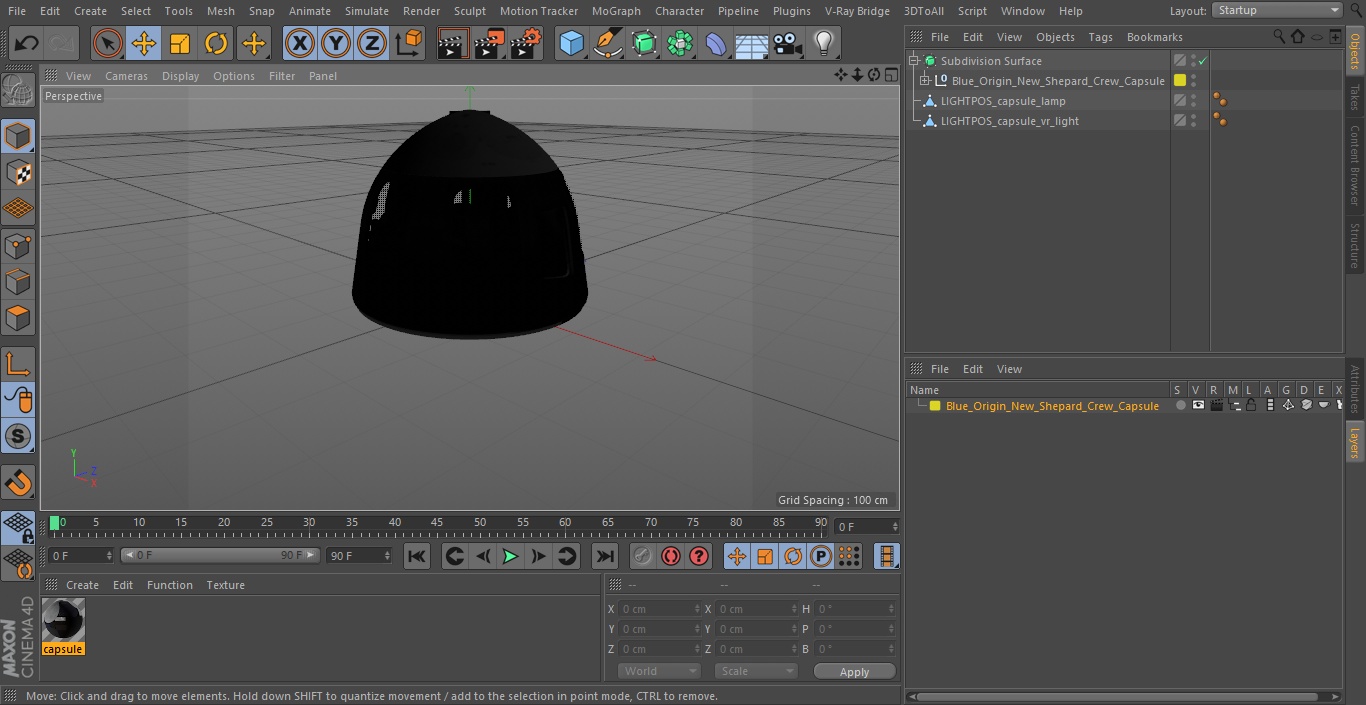Toggle Y axis lock
Viewport: 1366px width, 705px height.
336,43
